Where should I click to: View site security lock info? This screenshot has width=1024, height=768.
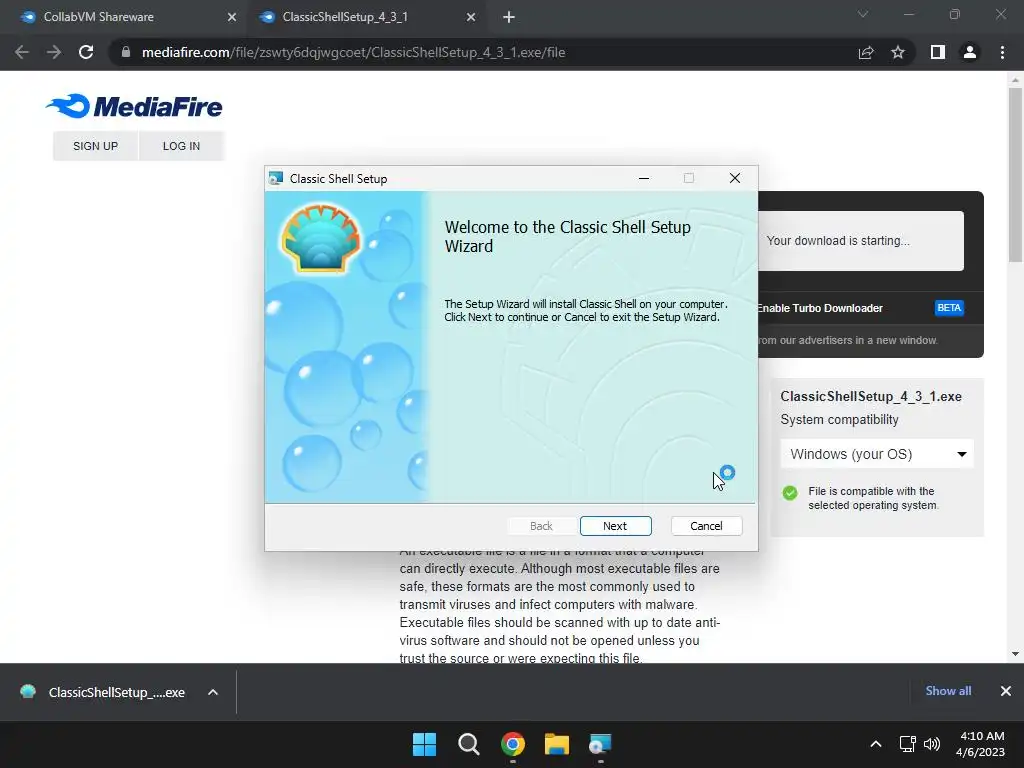click(125, 52)
